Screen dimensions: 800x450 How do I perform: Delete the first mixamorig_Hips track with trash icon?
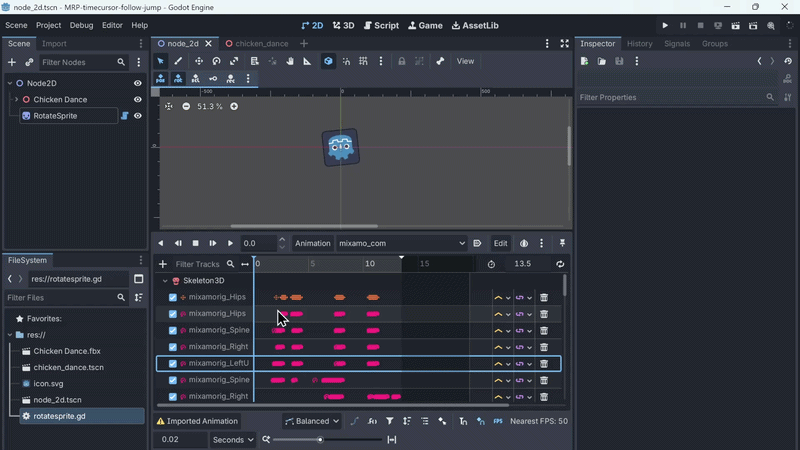click(x=544, y=297)
